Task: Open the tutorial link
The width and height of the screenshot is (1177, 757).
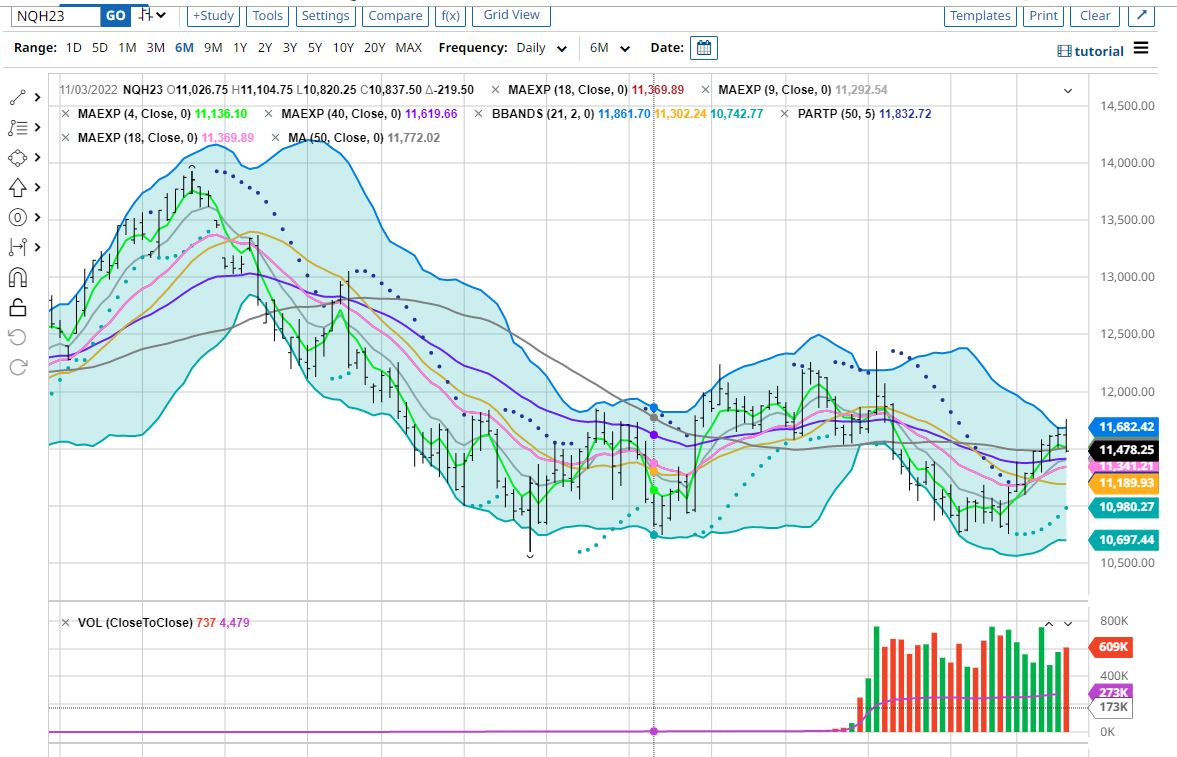Action: (x=1090, y=51)
